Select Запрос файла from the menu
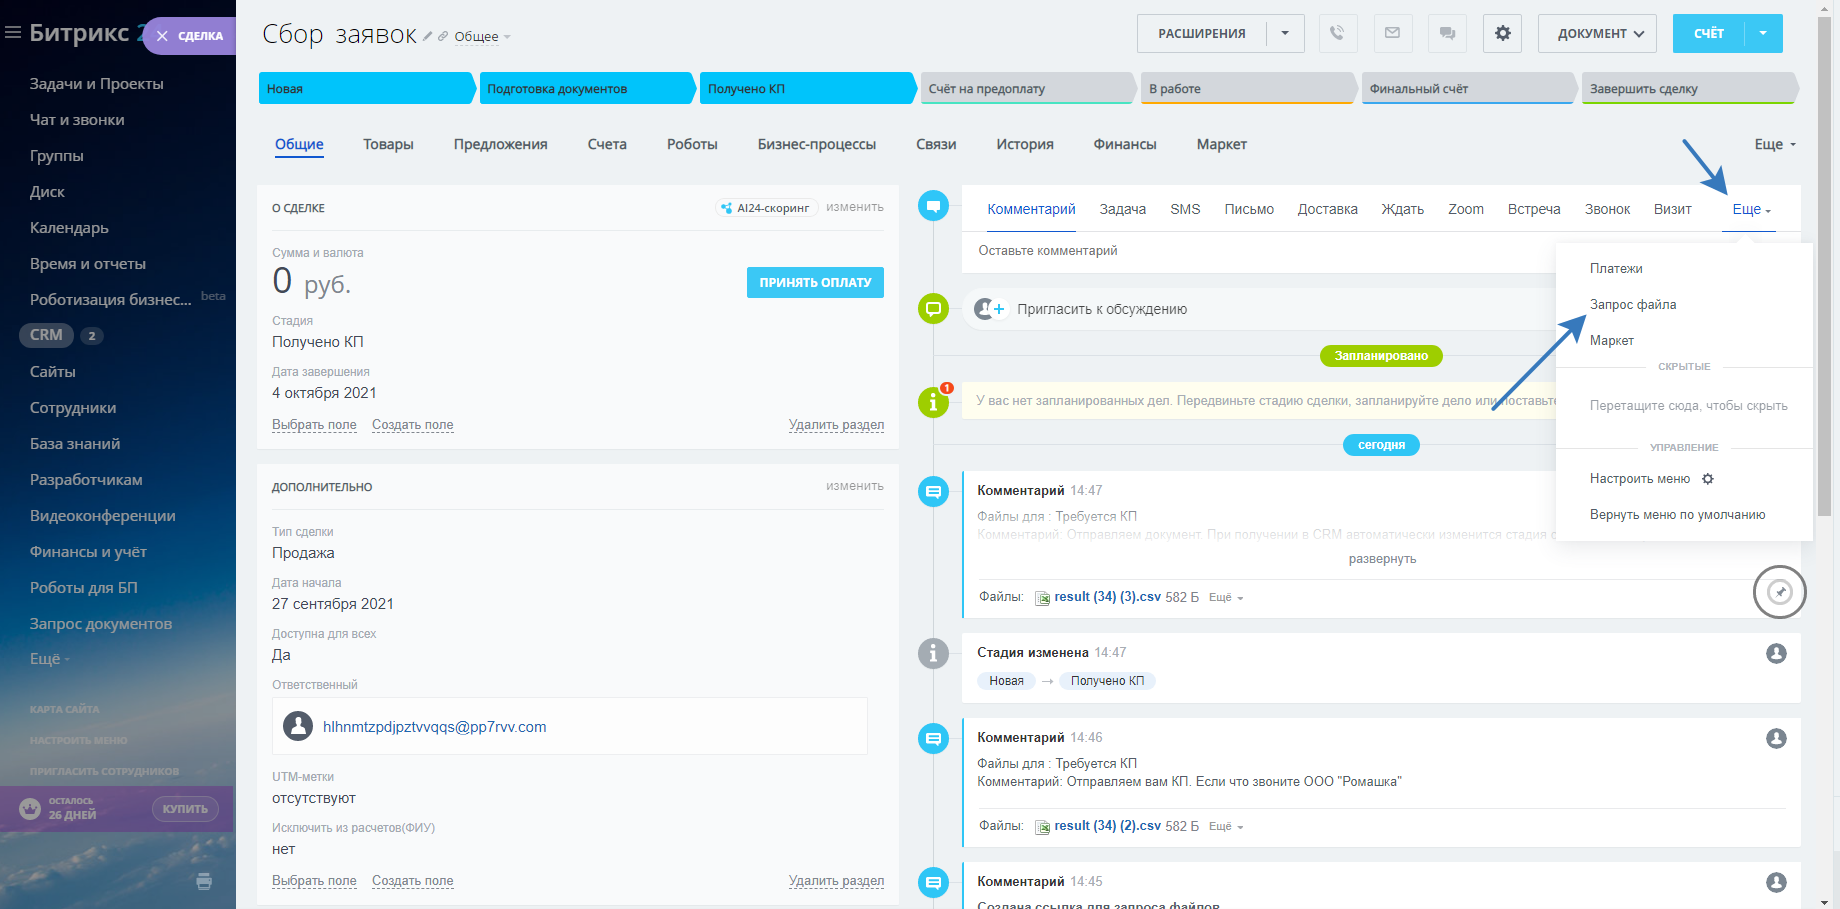Screen dimensions: 1840x909 coord(1633,305)
